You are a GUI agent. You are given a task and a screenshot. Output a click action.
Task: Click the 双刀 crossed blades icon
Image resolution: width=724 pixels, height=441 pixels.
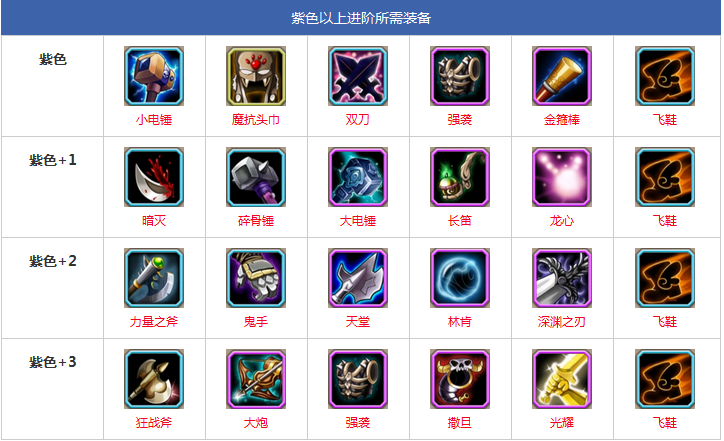pyautogui.click(x=358, y=76)
